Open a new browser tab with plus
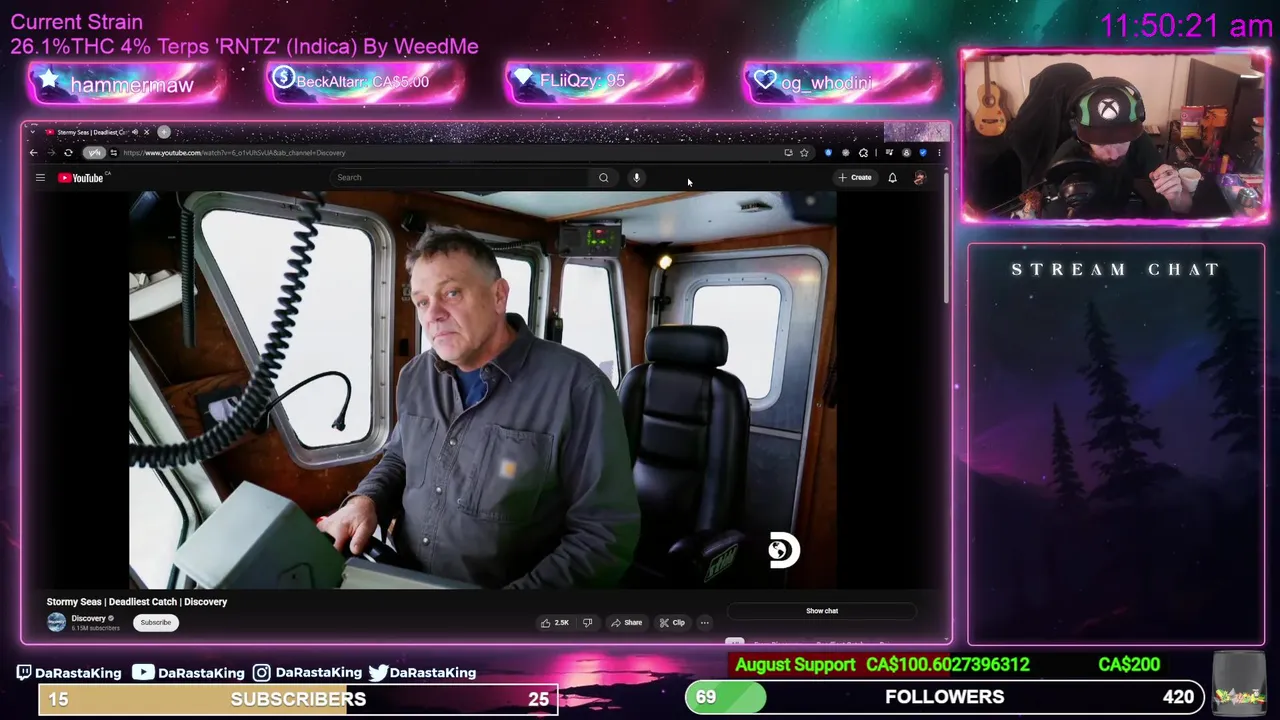 (x=164, y=132)
